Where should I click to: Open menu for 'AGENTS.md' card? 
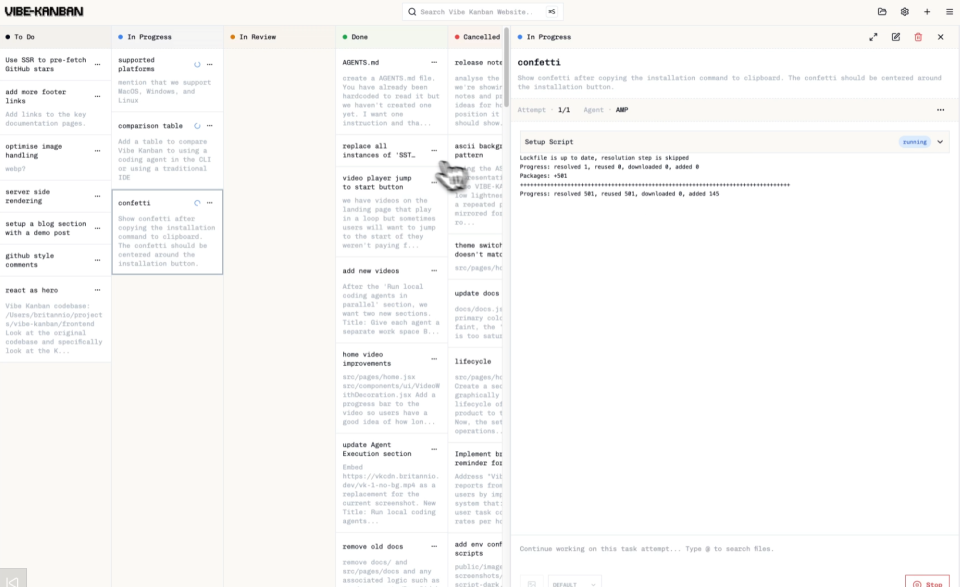click(x=434, y=62)
